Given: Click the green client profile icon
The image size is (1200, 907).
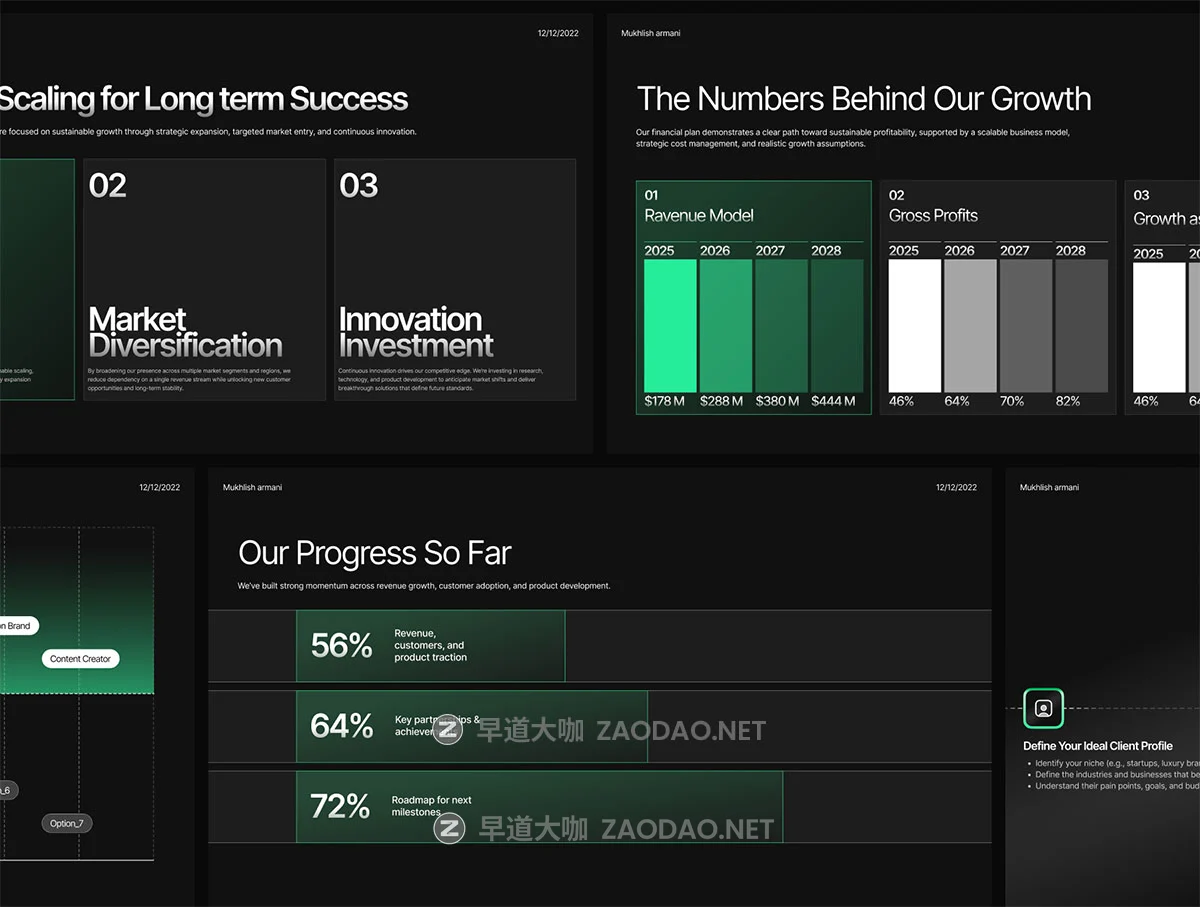Looking at the screenshot, I should coord(1043,708).
